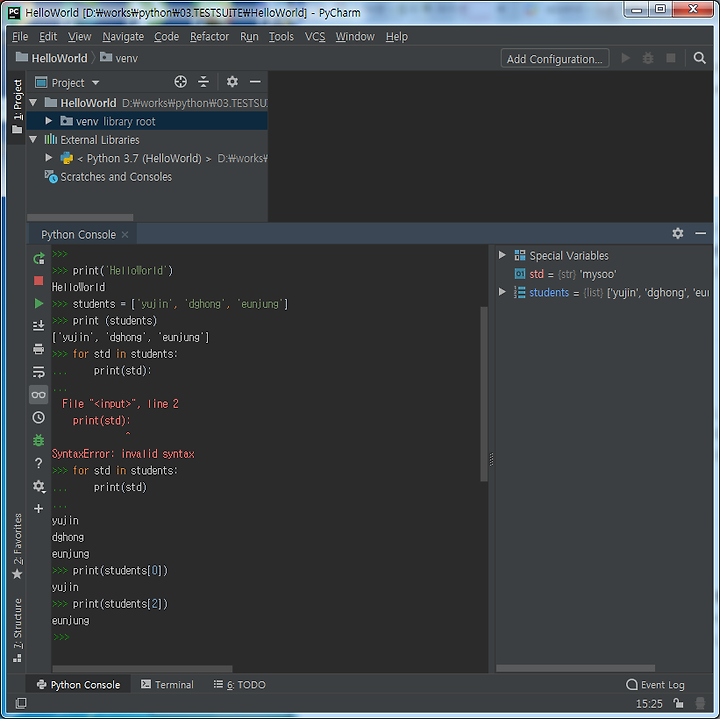Open the Refactor menu
Screen dimensions: 720x719
coord(209,36)
